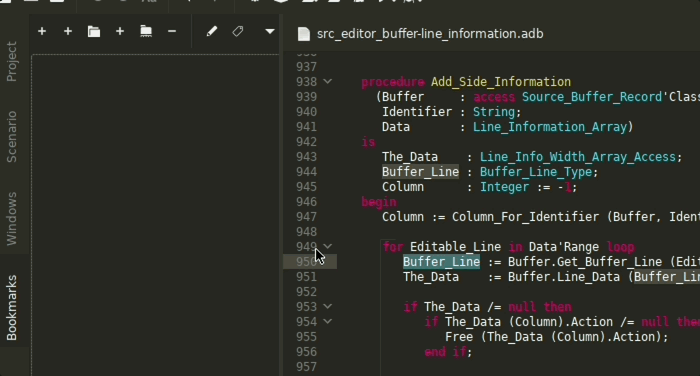Select the Bookmarks side tab
This screenshot has width=700, height=376.
coord(12,308)
